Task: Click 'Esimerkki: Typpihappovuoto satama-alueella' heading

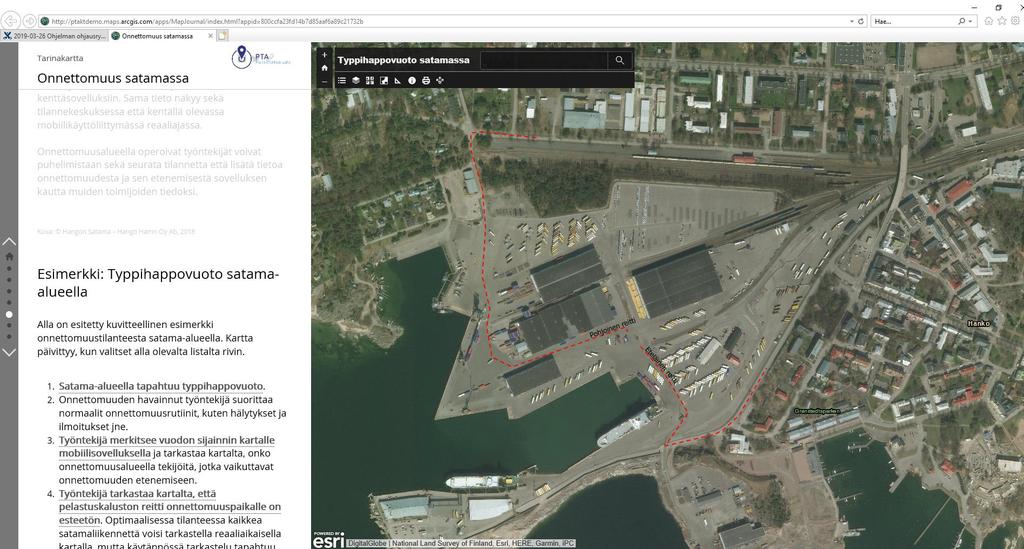Action: 158,283
